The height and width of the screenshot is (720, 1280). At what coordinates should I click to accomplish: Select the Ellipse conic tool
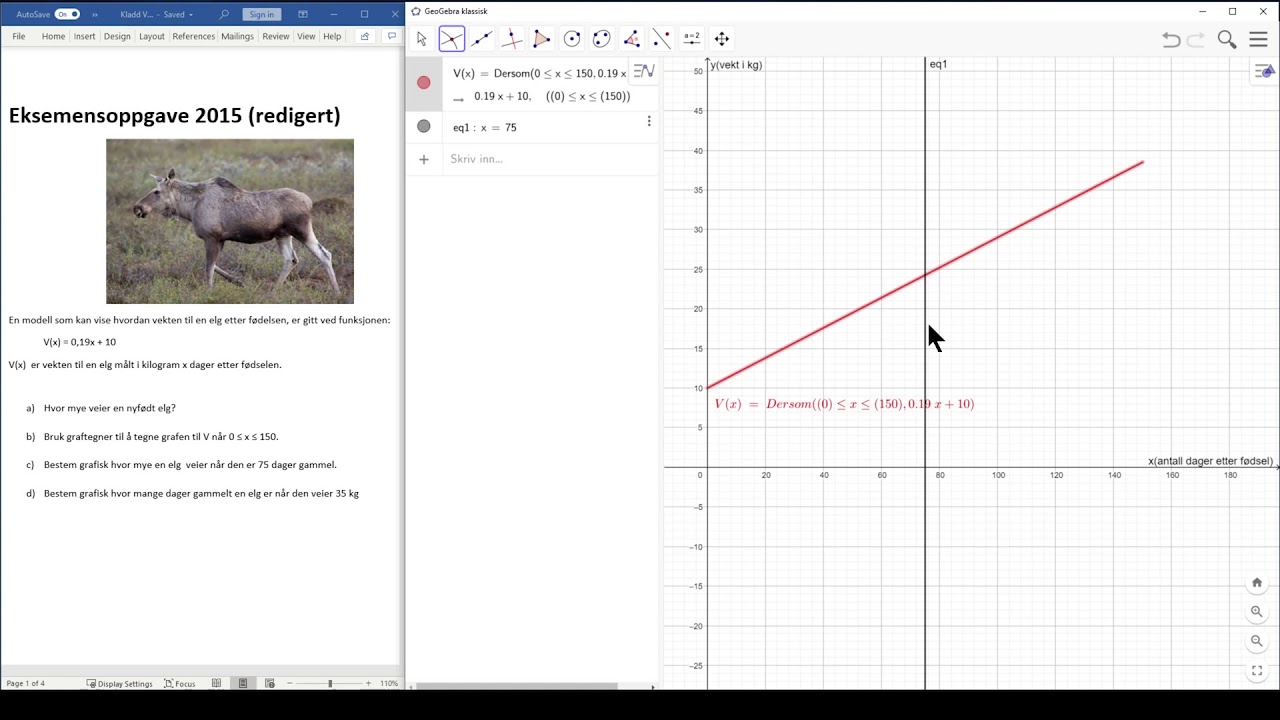(602, 39)
